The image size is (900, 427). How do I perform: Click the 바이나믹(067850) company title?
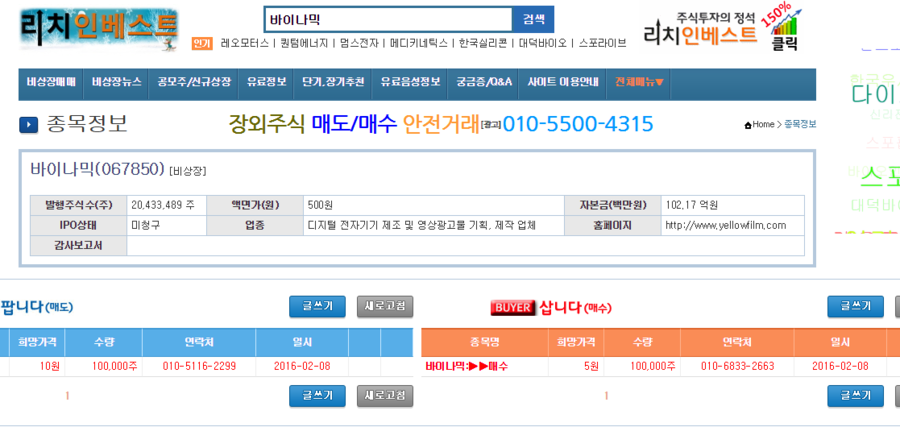pos(98,169)
